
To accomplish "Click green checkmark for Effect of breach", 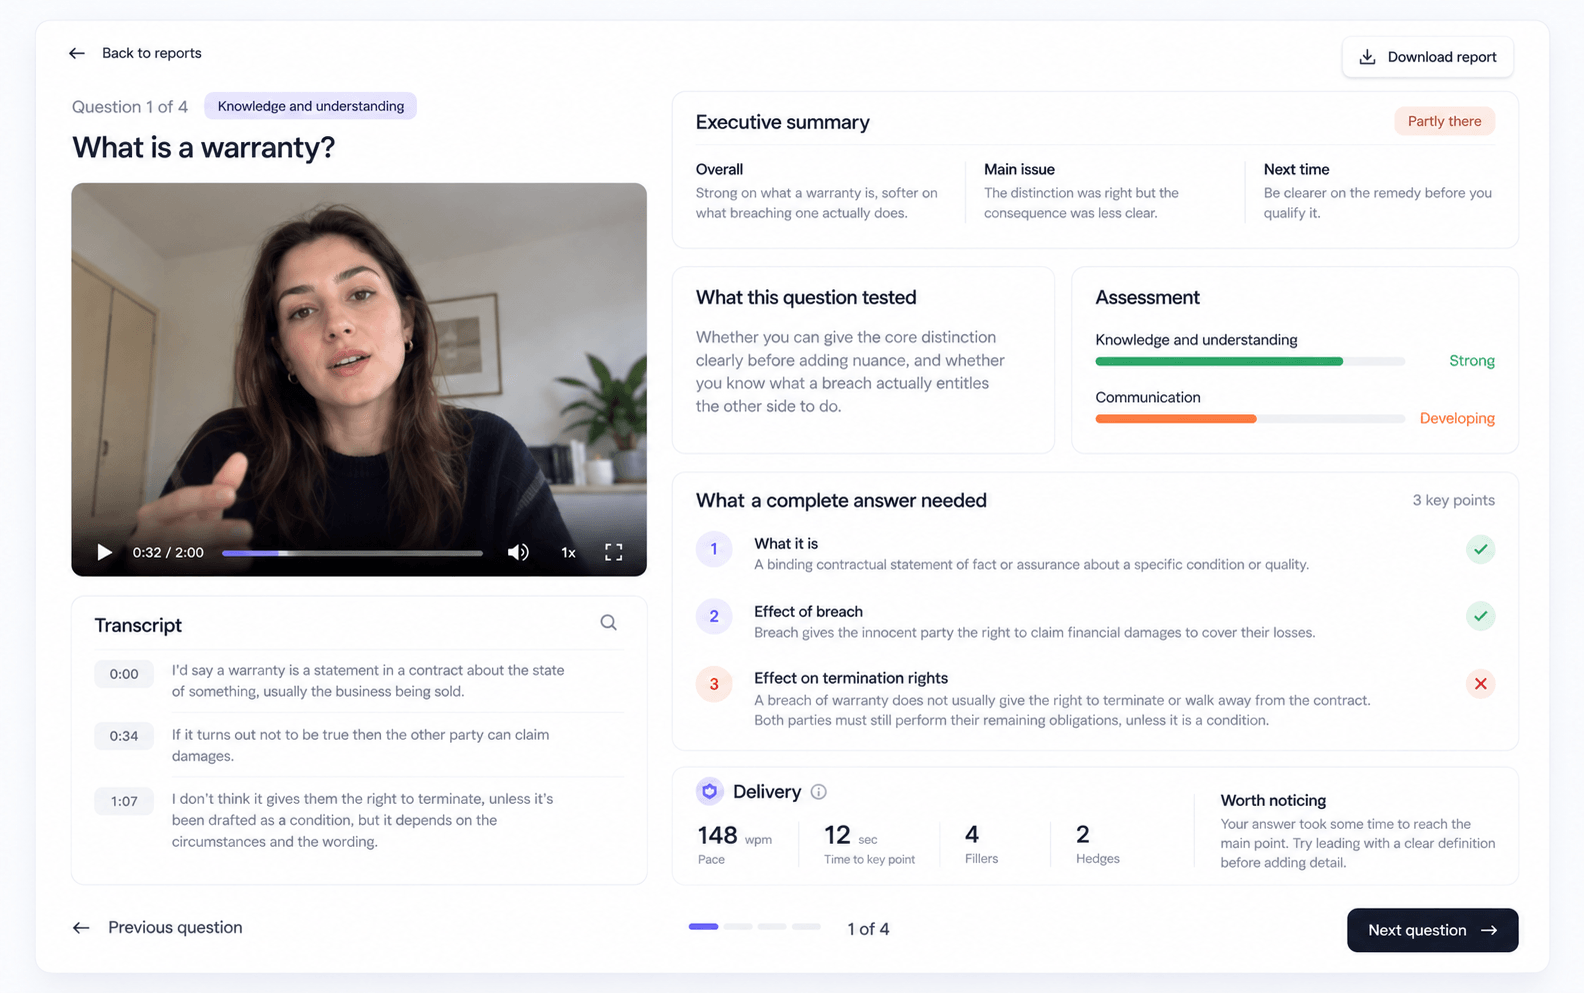I will pyautogui.click(x=1481, y=616).
